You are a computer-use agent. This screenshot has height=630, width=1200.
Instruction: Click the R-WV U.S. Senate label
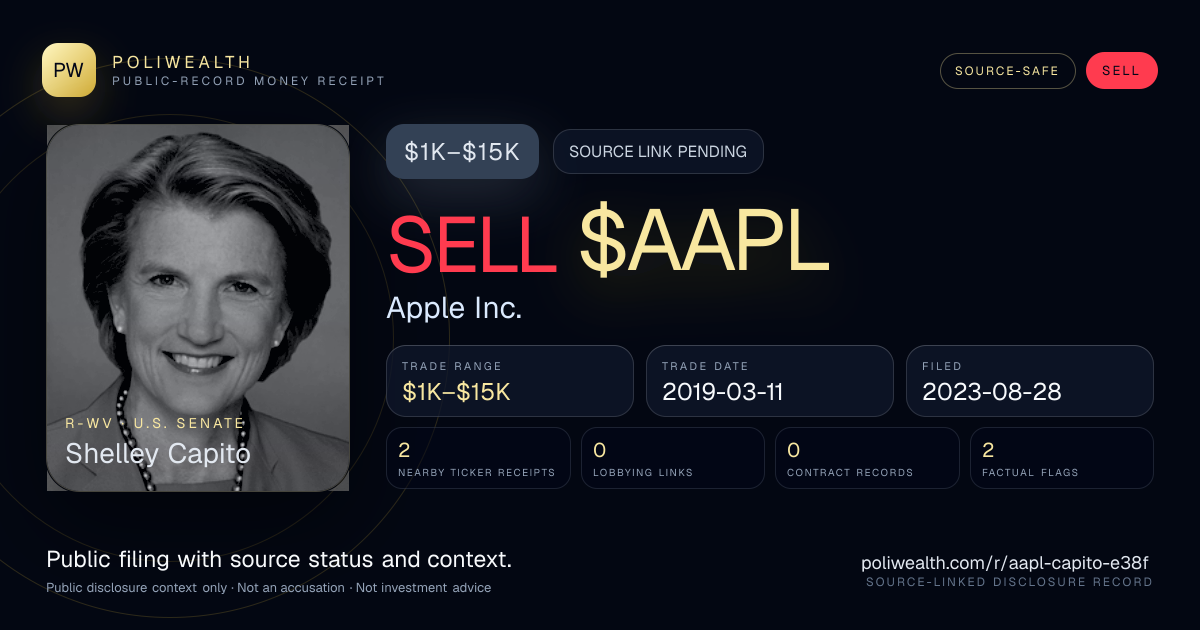click(x=155, y=423)
